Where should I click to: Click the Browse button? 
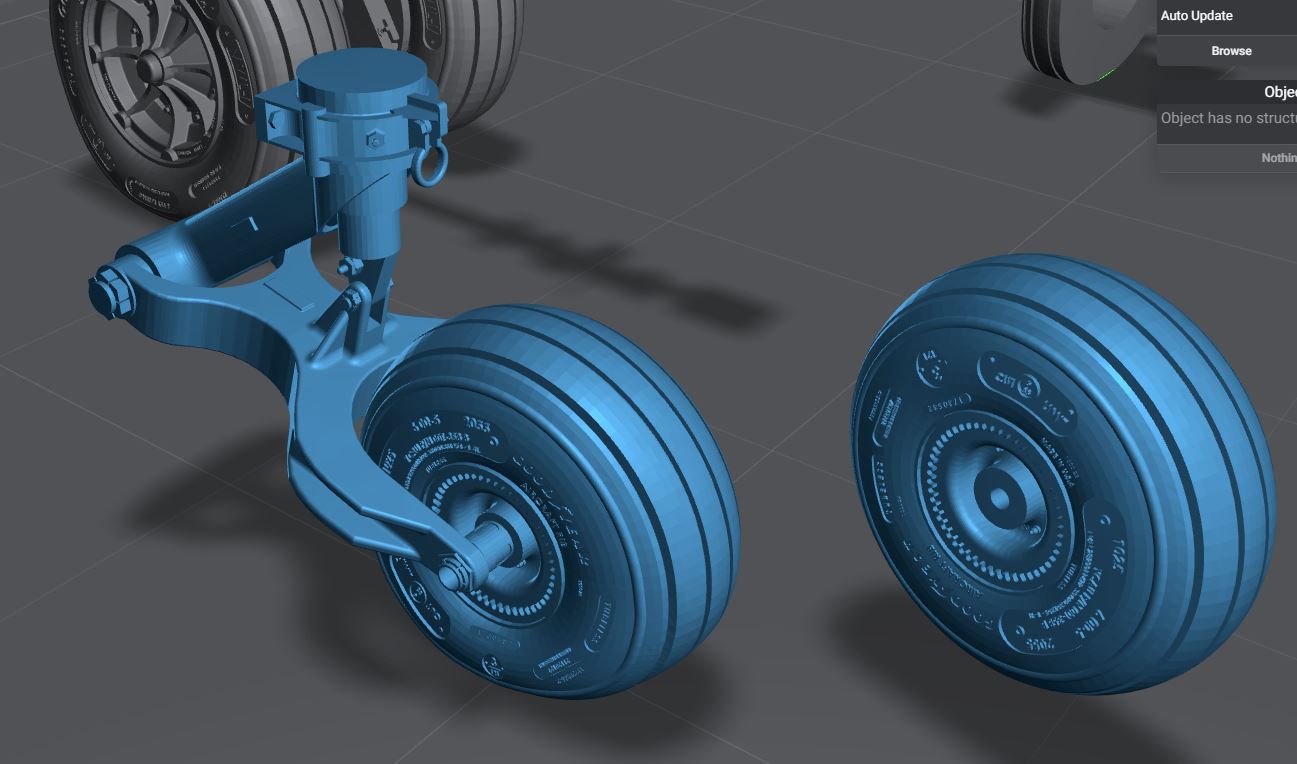click(1230, 51)
